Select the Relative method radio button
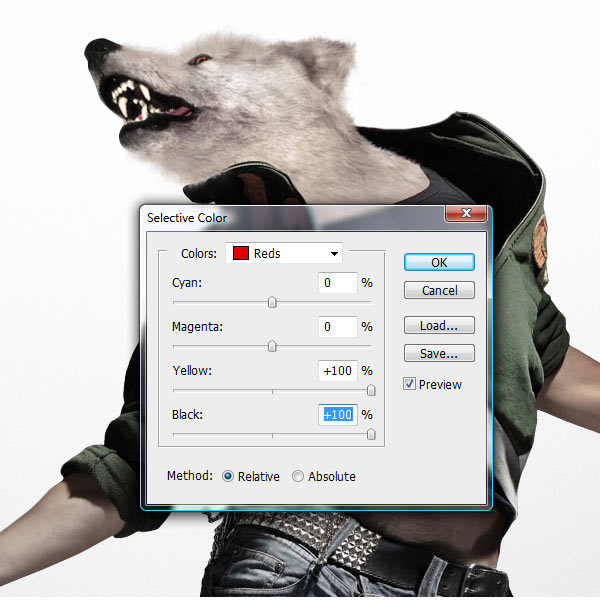 (228, 476)
